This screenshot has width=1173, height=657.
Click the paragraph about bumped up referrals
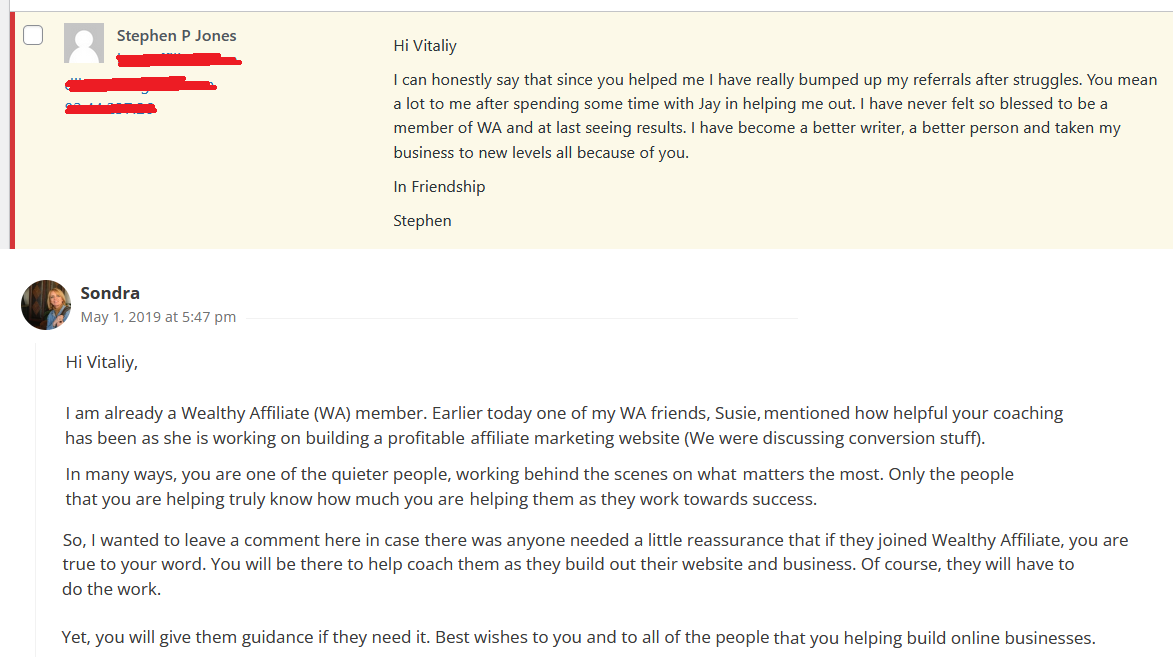775,116
